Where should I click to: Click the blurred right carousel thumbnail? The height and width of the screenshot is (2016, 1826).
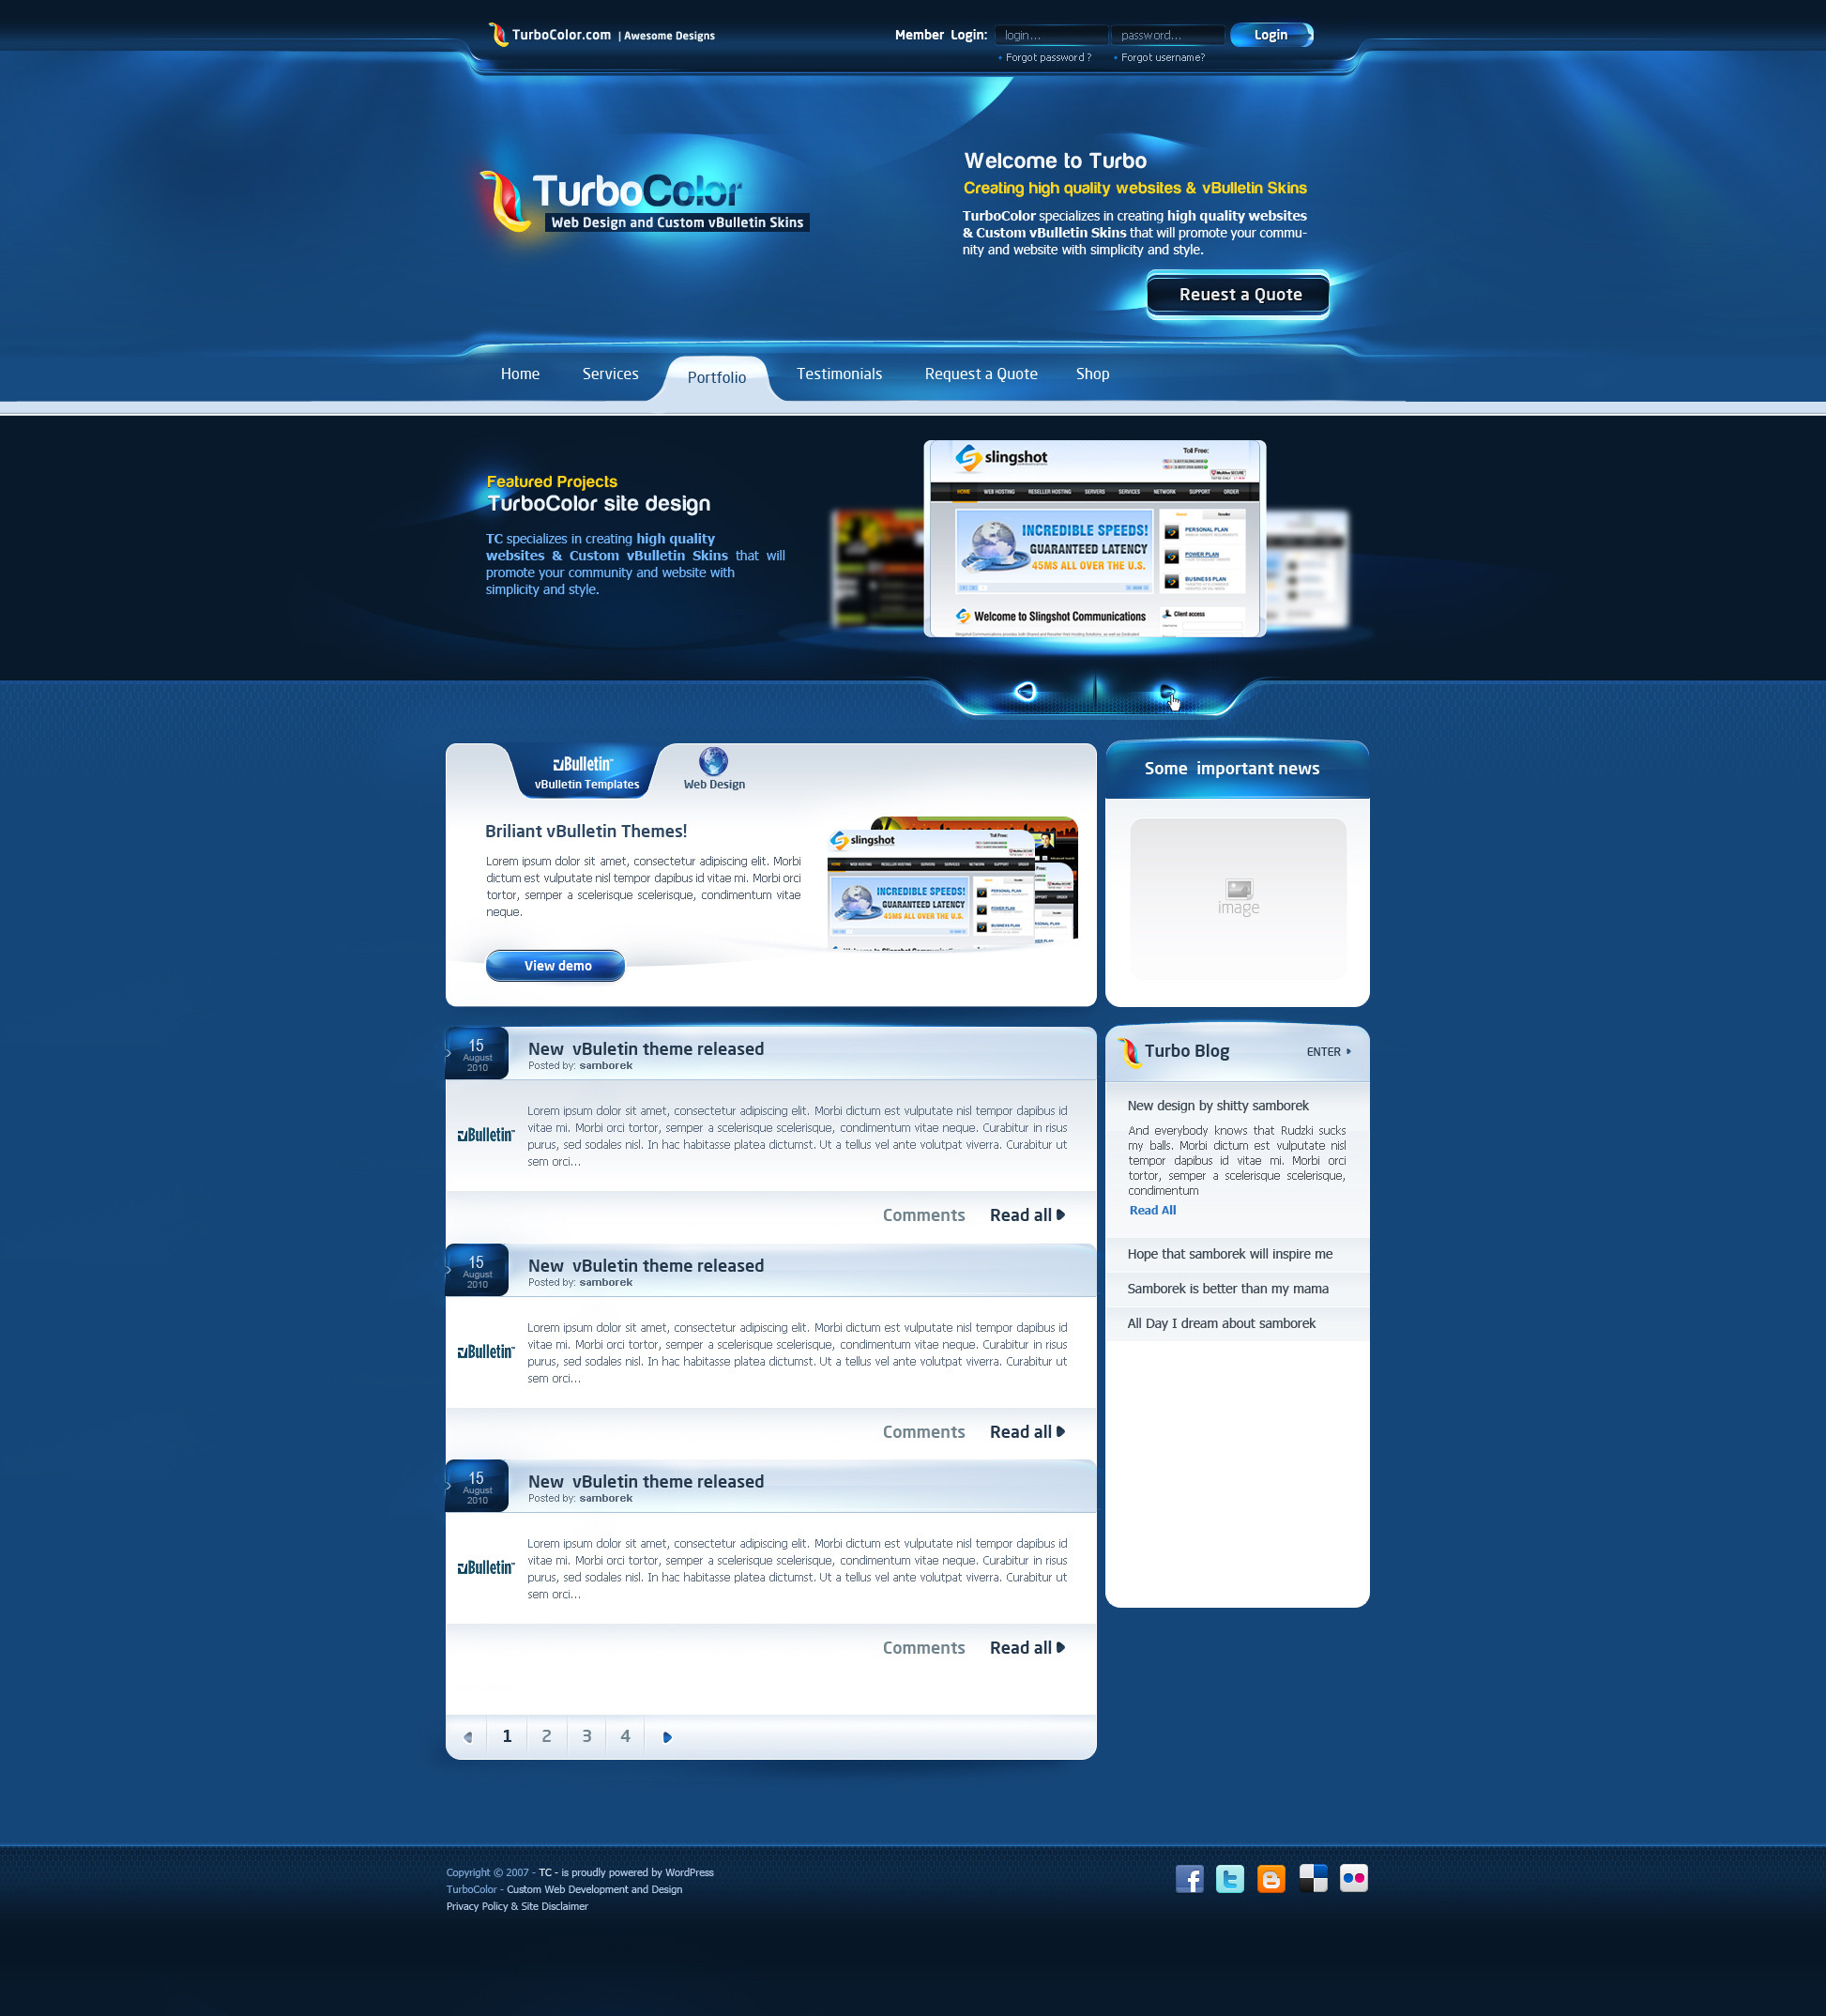1307,568
